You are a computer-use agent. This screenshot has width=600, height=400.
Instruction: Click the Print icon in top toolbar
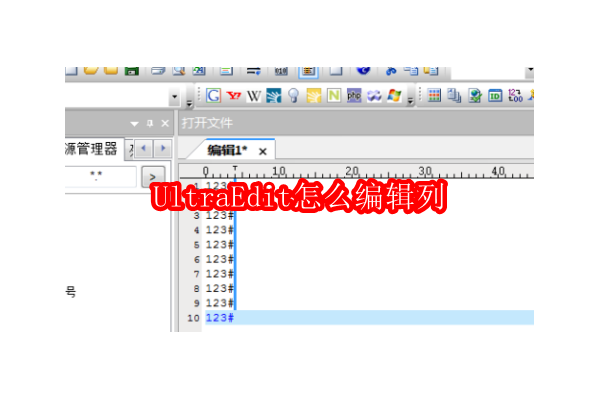point(158,71)
